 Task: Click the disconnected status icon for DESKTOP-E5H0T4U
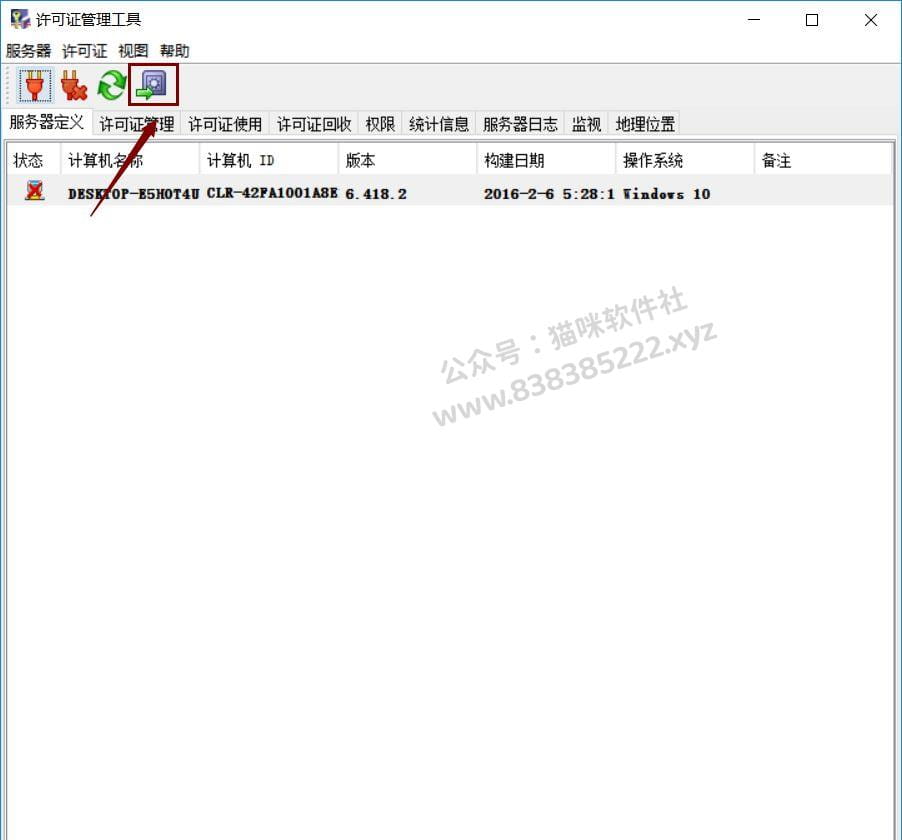(x=35, y=190)
